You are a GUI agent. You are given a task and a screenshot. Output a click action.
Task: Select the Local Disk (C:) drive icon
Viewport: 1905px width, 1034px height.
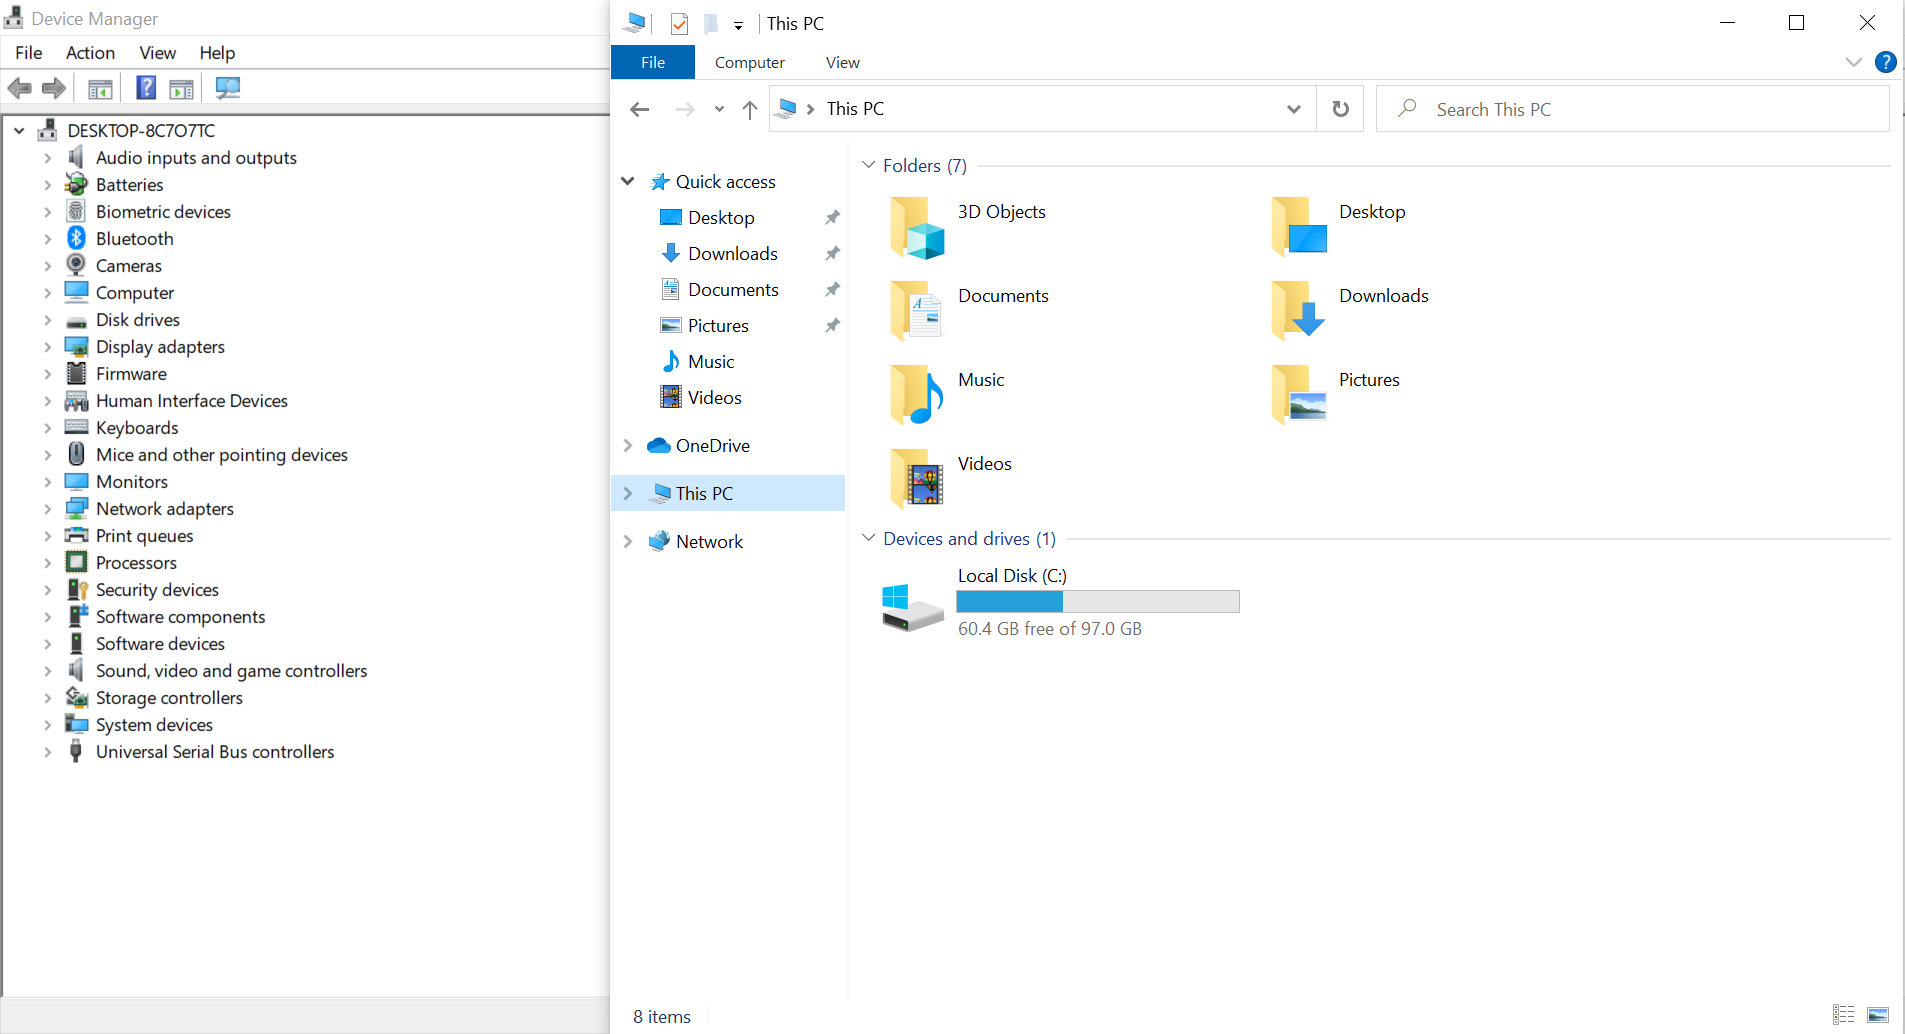coord(912,606)
